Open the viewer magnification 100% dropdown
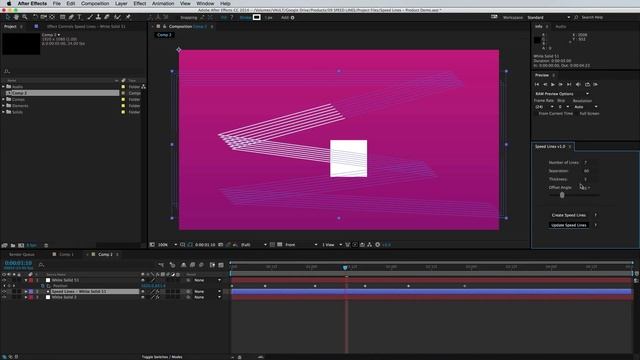Screen dimensions: 640x360 click(x=167, y=245)
